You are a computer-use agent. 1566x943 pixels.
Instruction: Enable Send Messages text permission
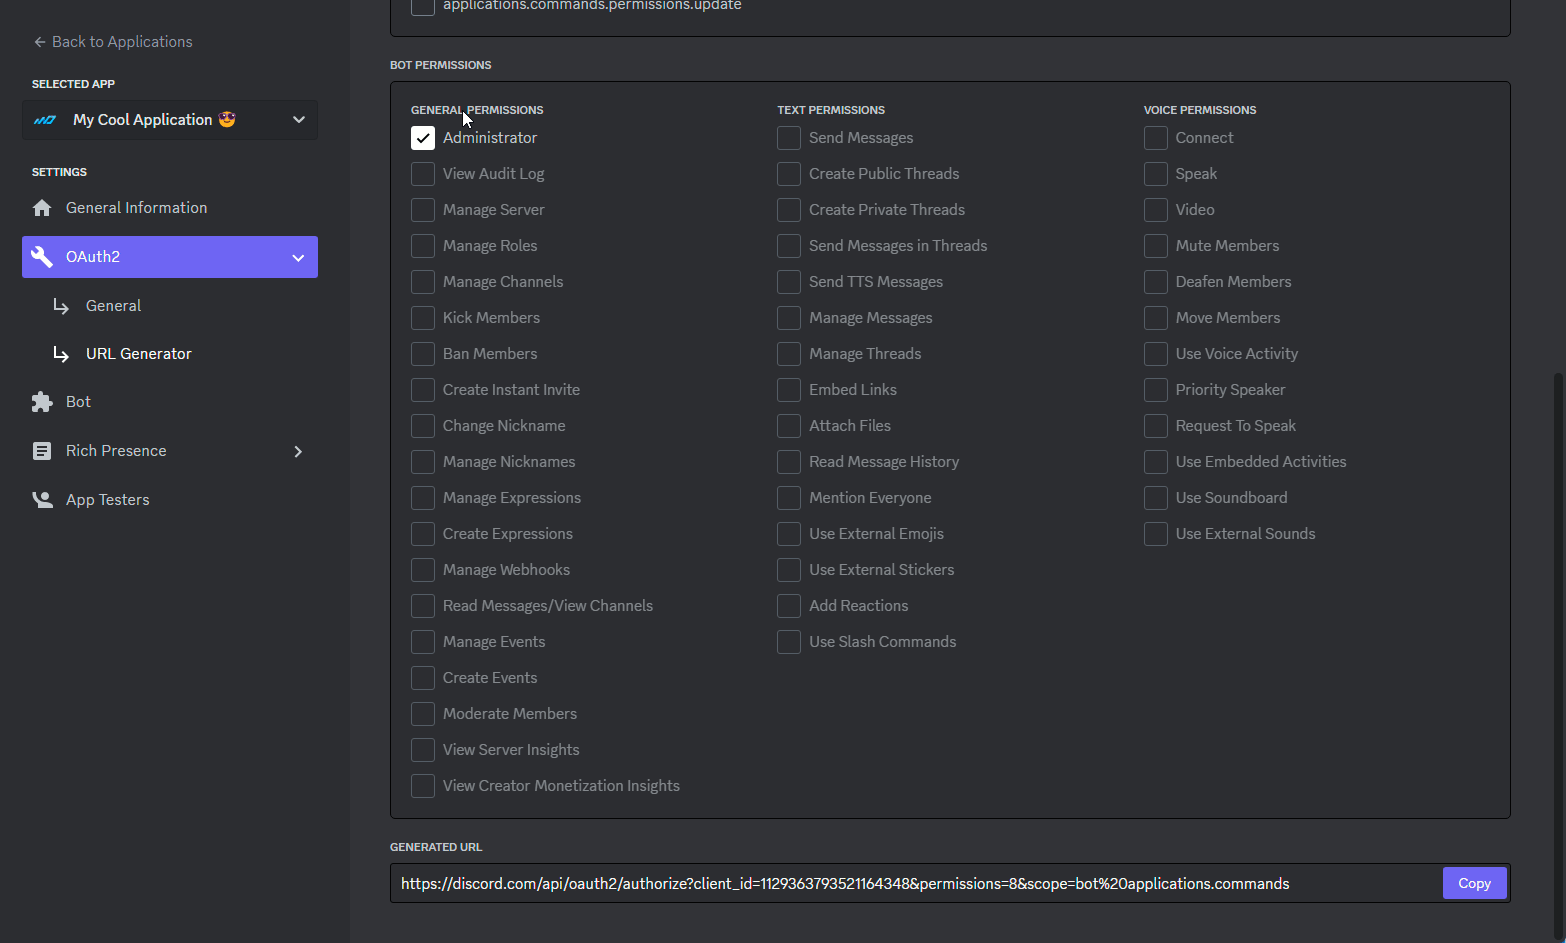point(789,138)
